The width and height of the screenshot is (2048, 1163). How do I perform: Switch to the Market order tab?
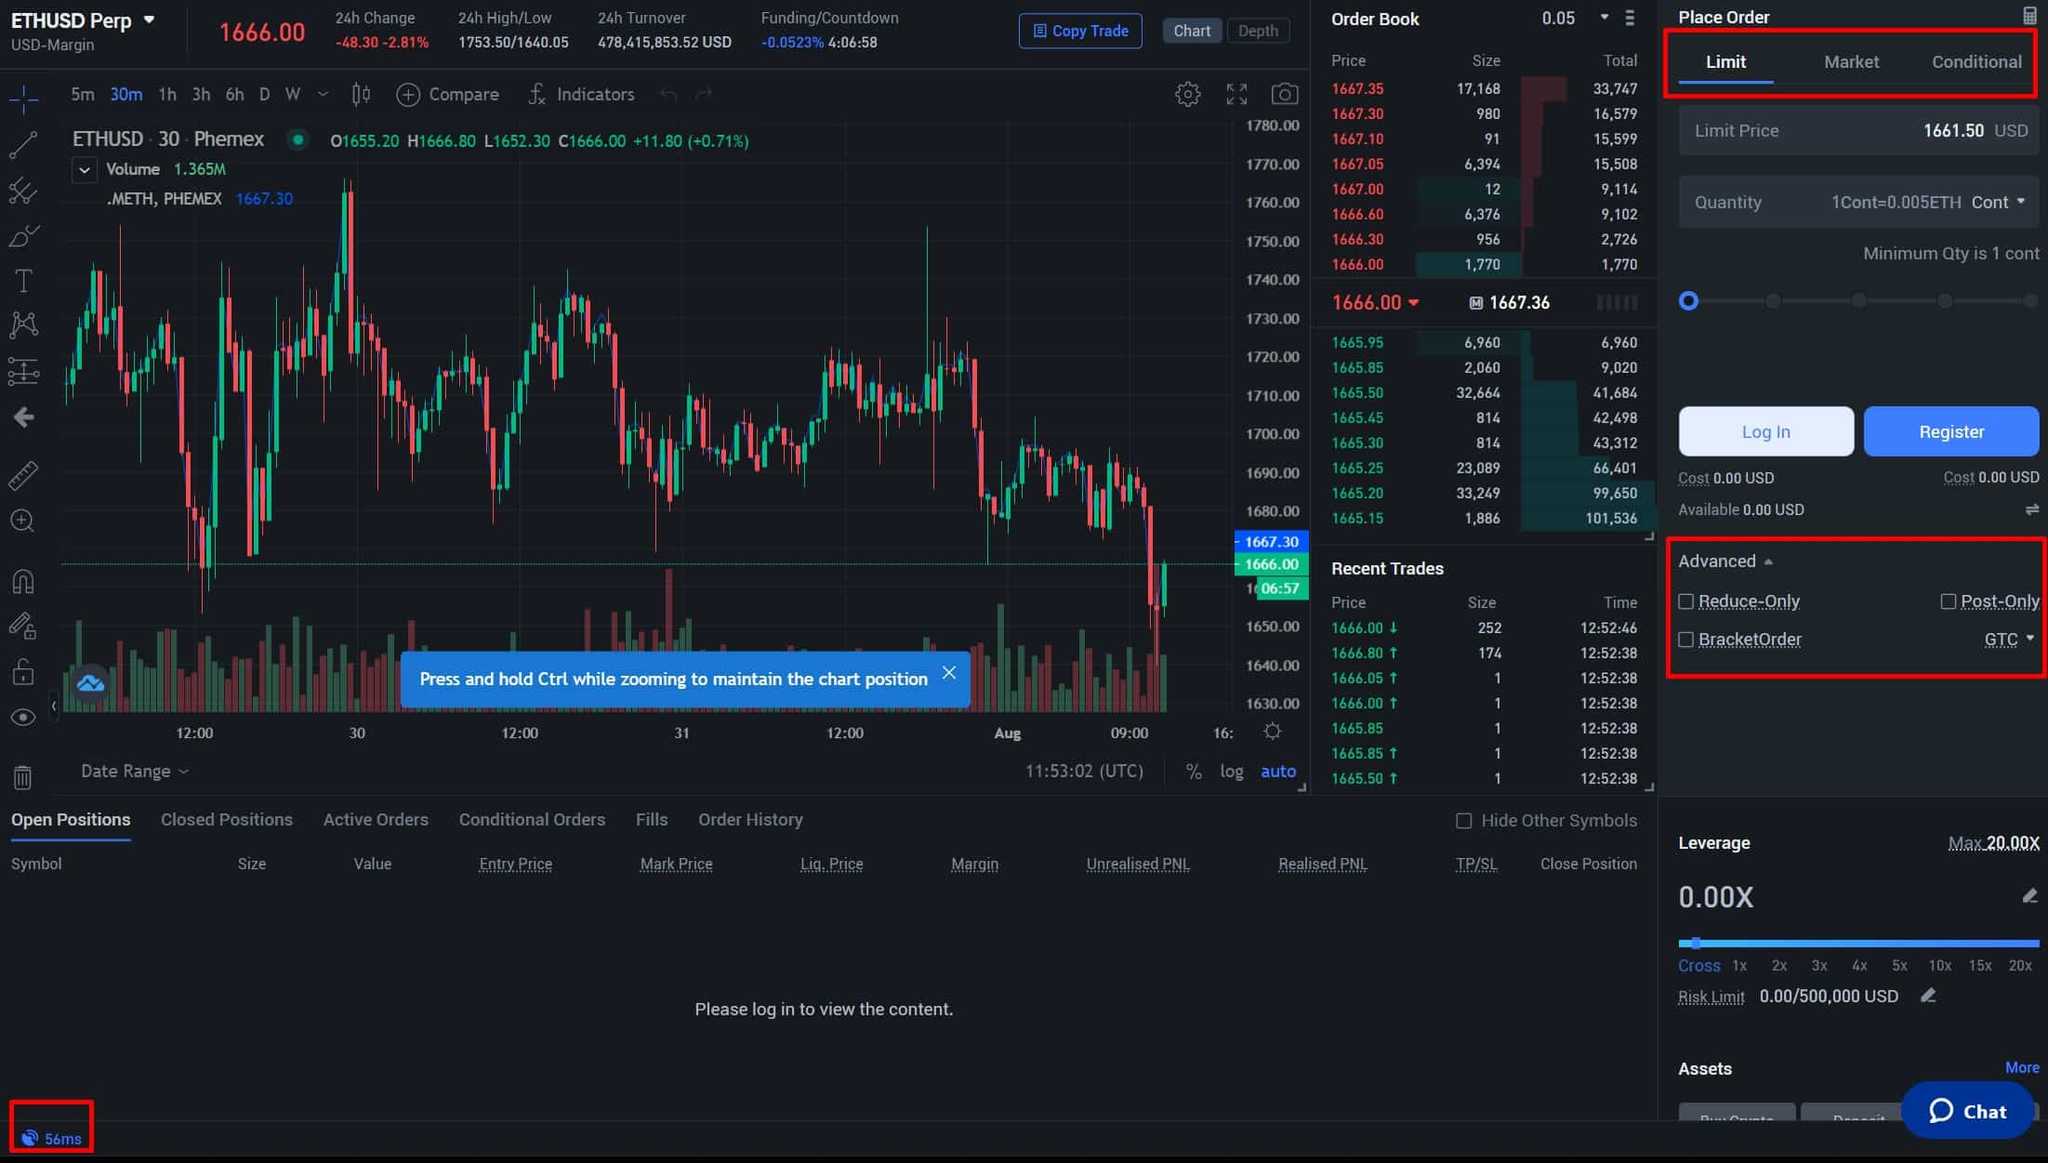pos(1850,62)
